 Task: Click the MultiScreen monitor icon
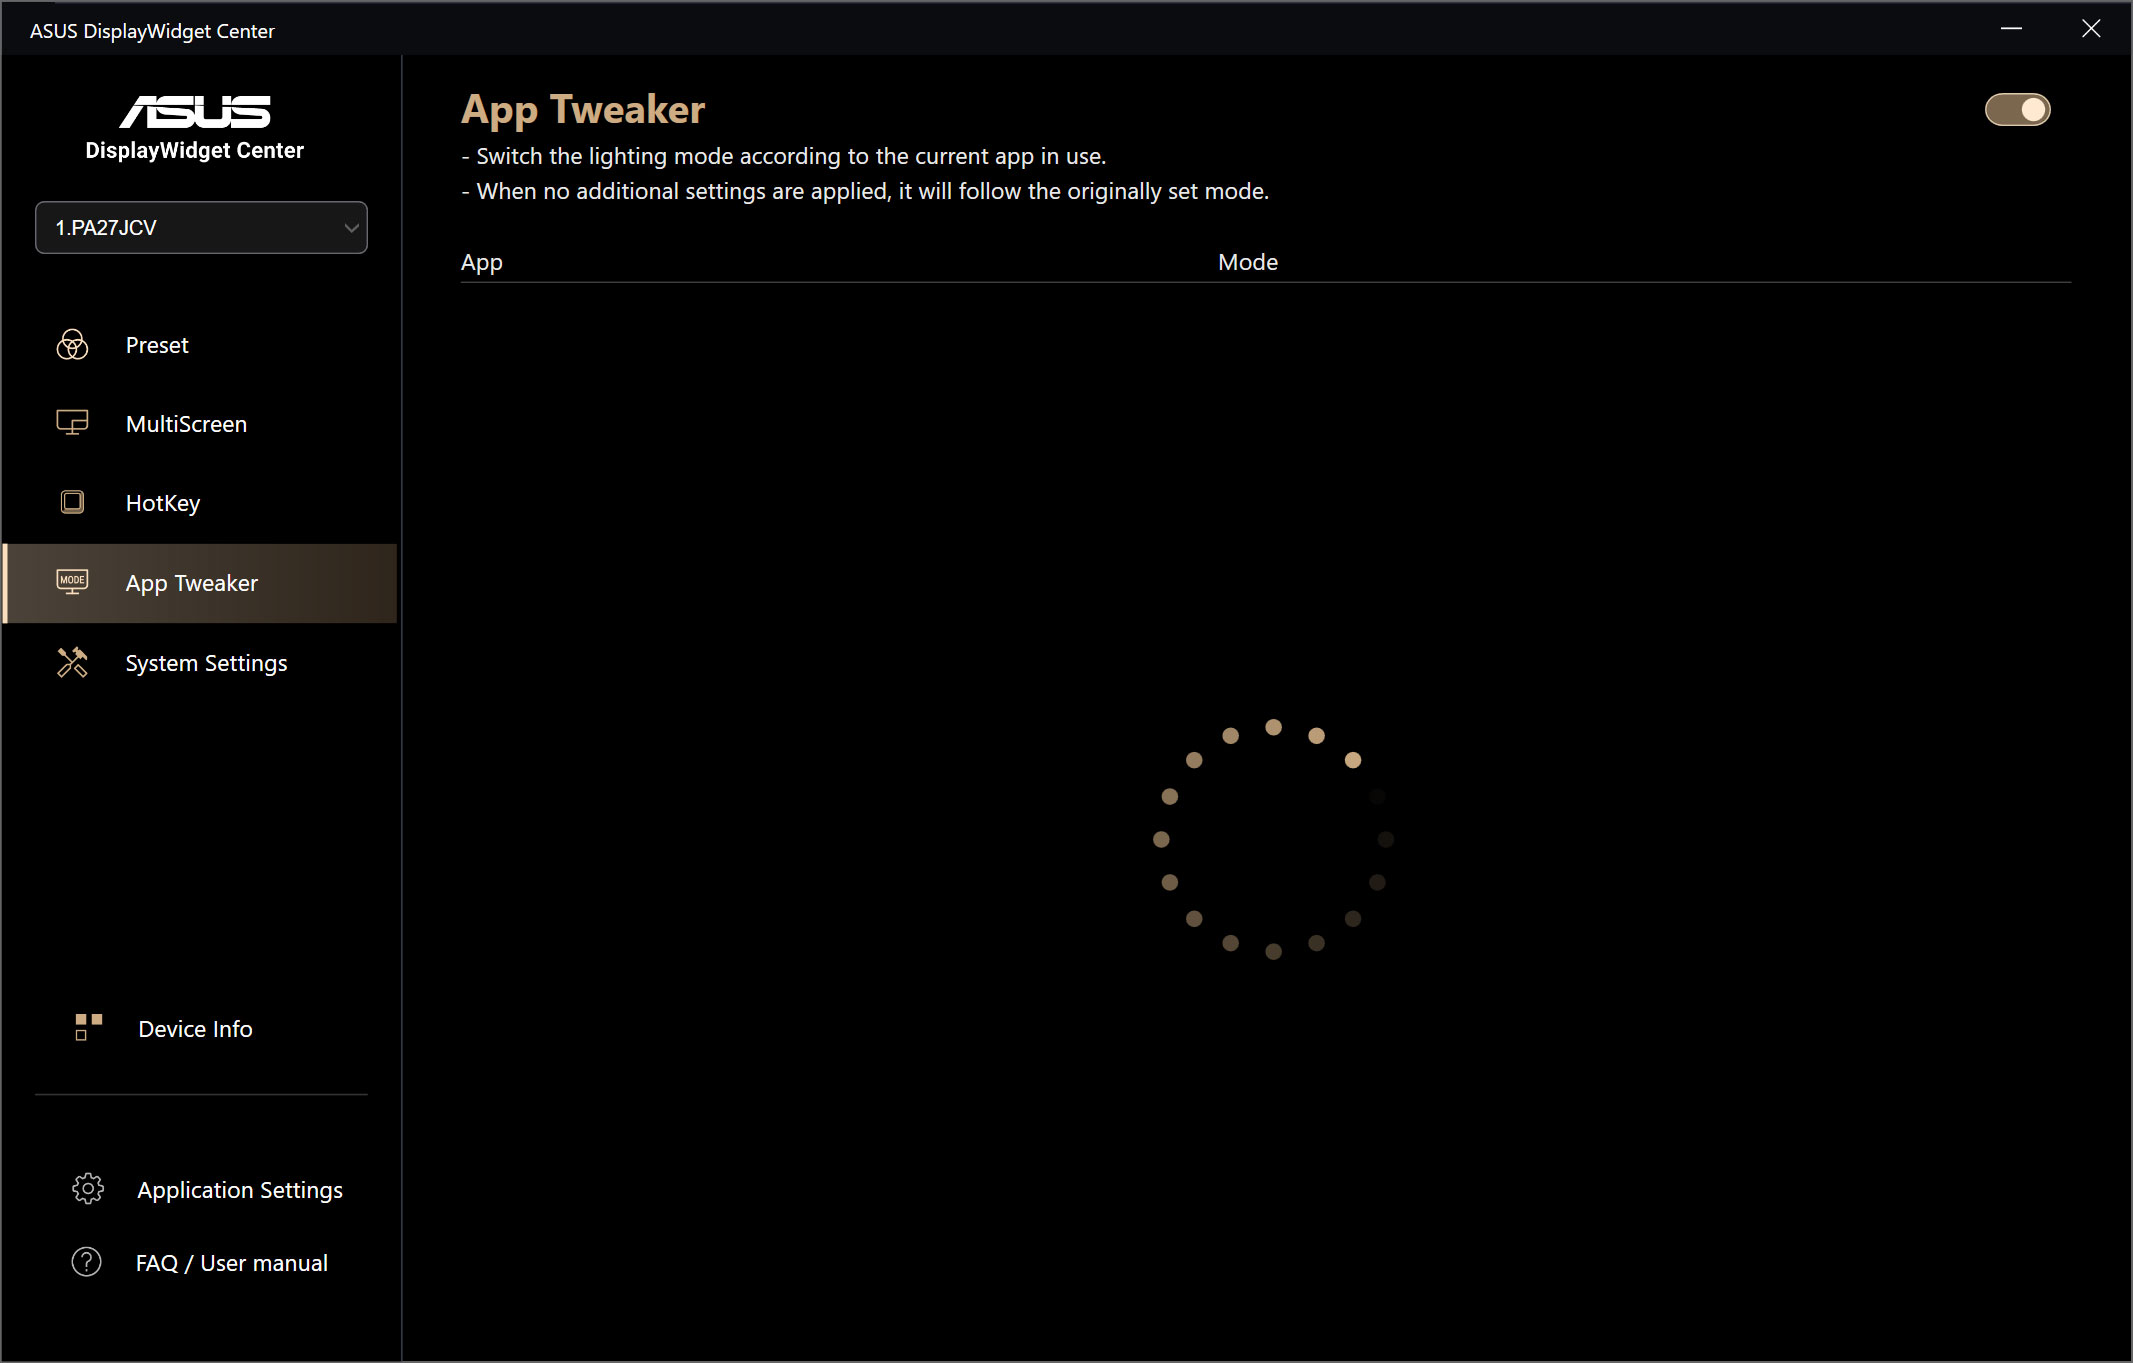tap(72, 423)
